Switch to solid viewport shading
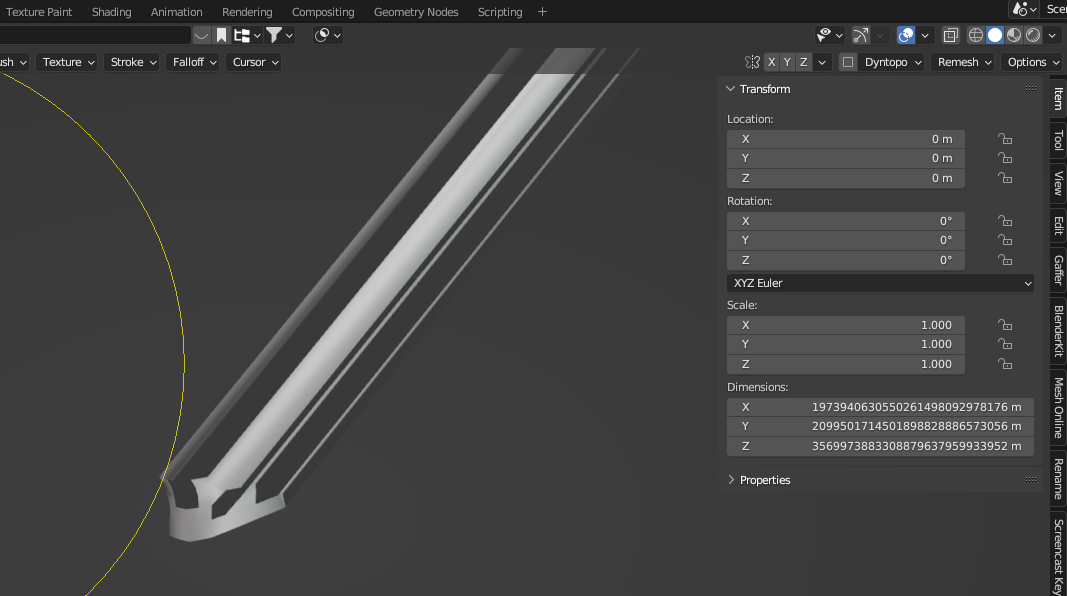The height and width of the screenshot is (596, 1067). pos(995,35)
